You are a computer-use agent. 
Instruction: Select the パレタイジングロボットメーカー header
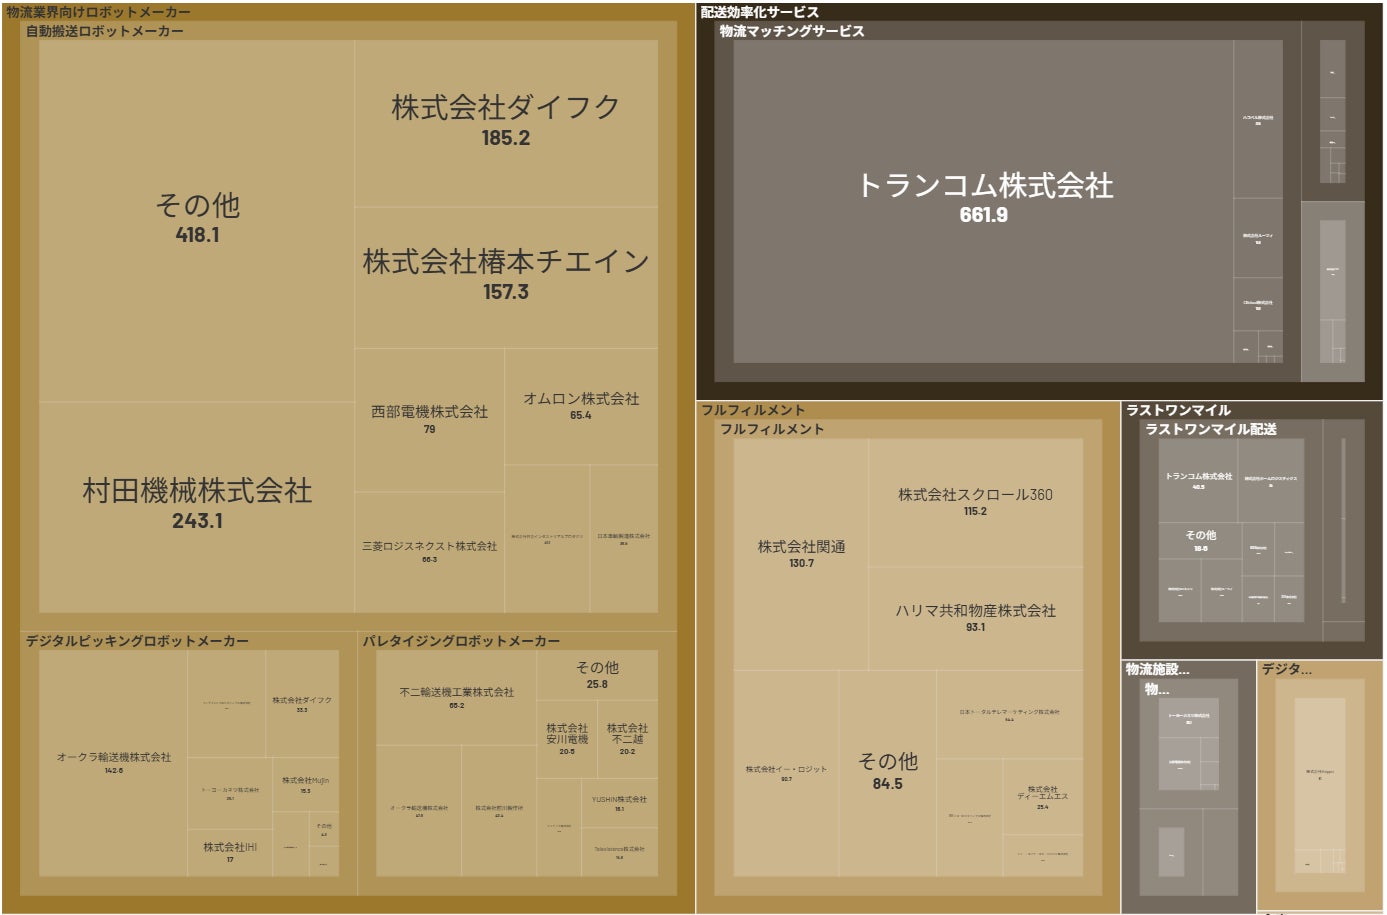pyautogui.click(x=461, y=641)
